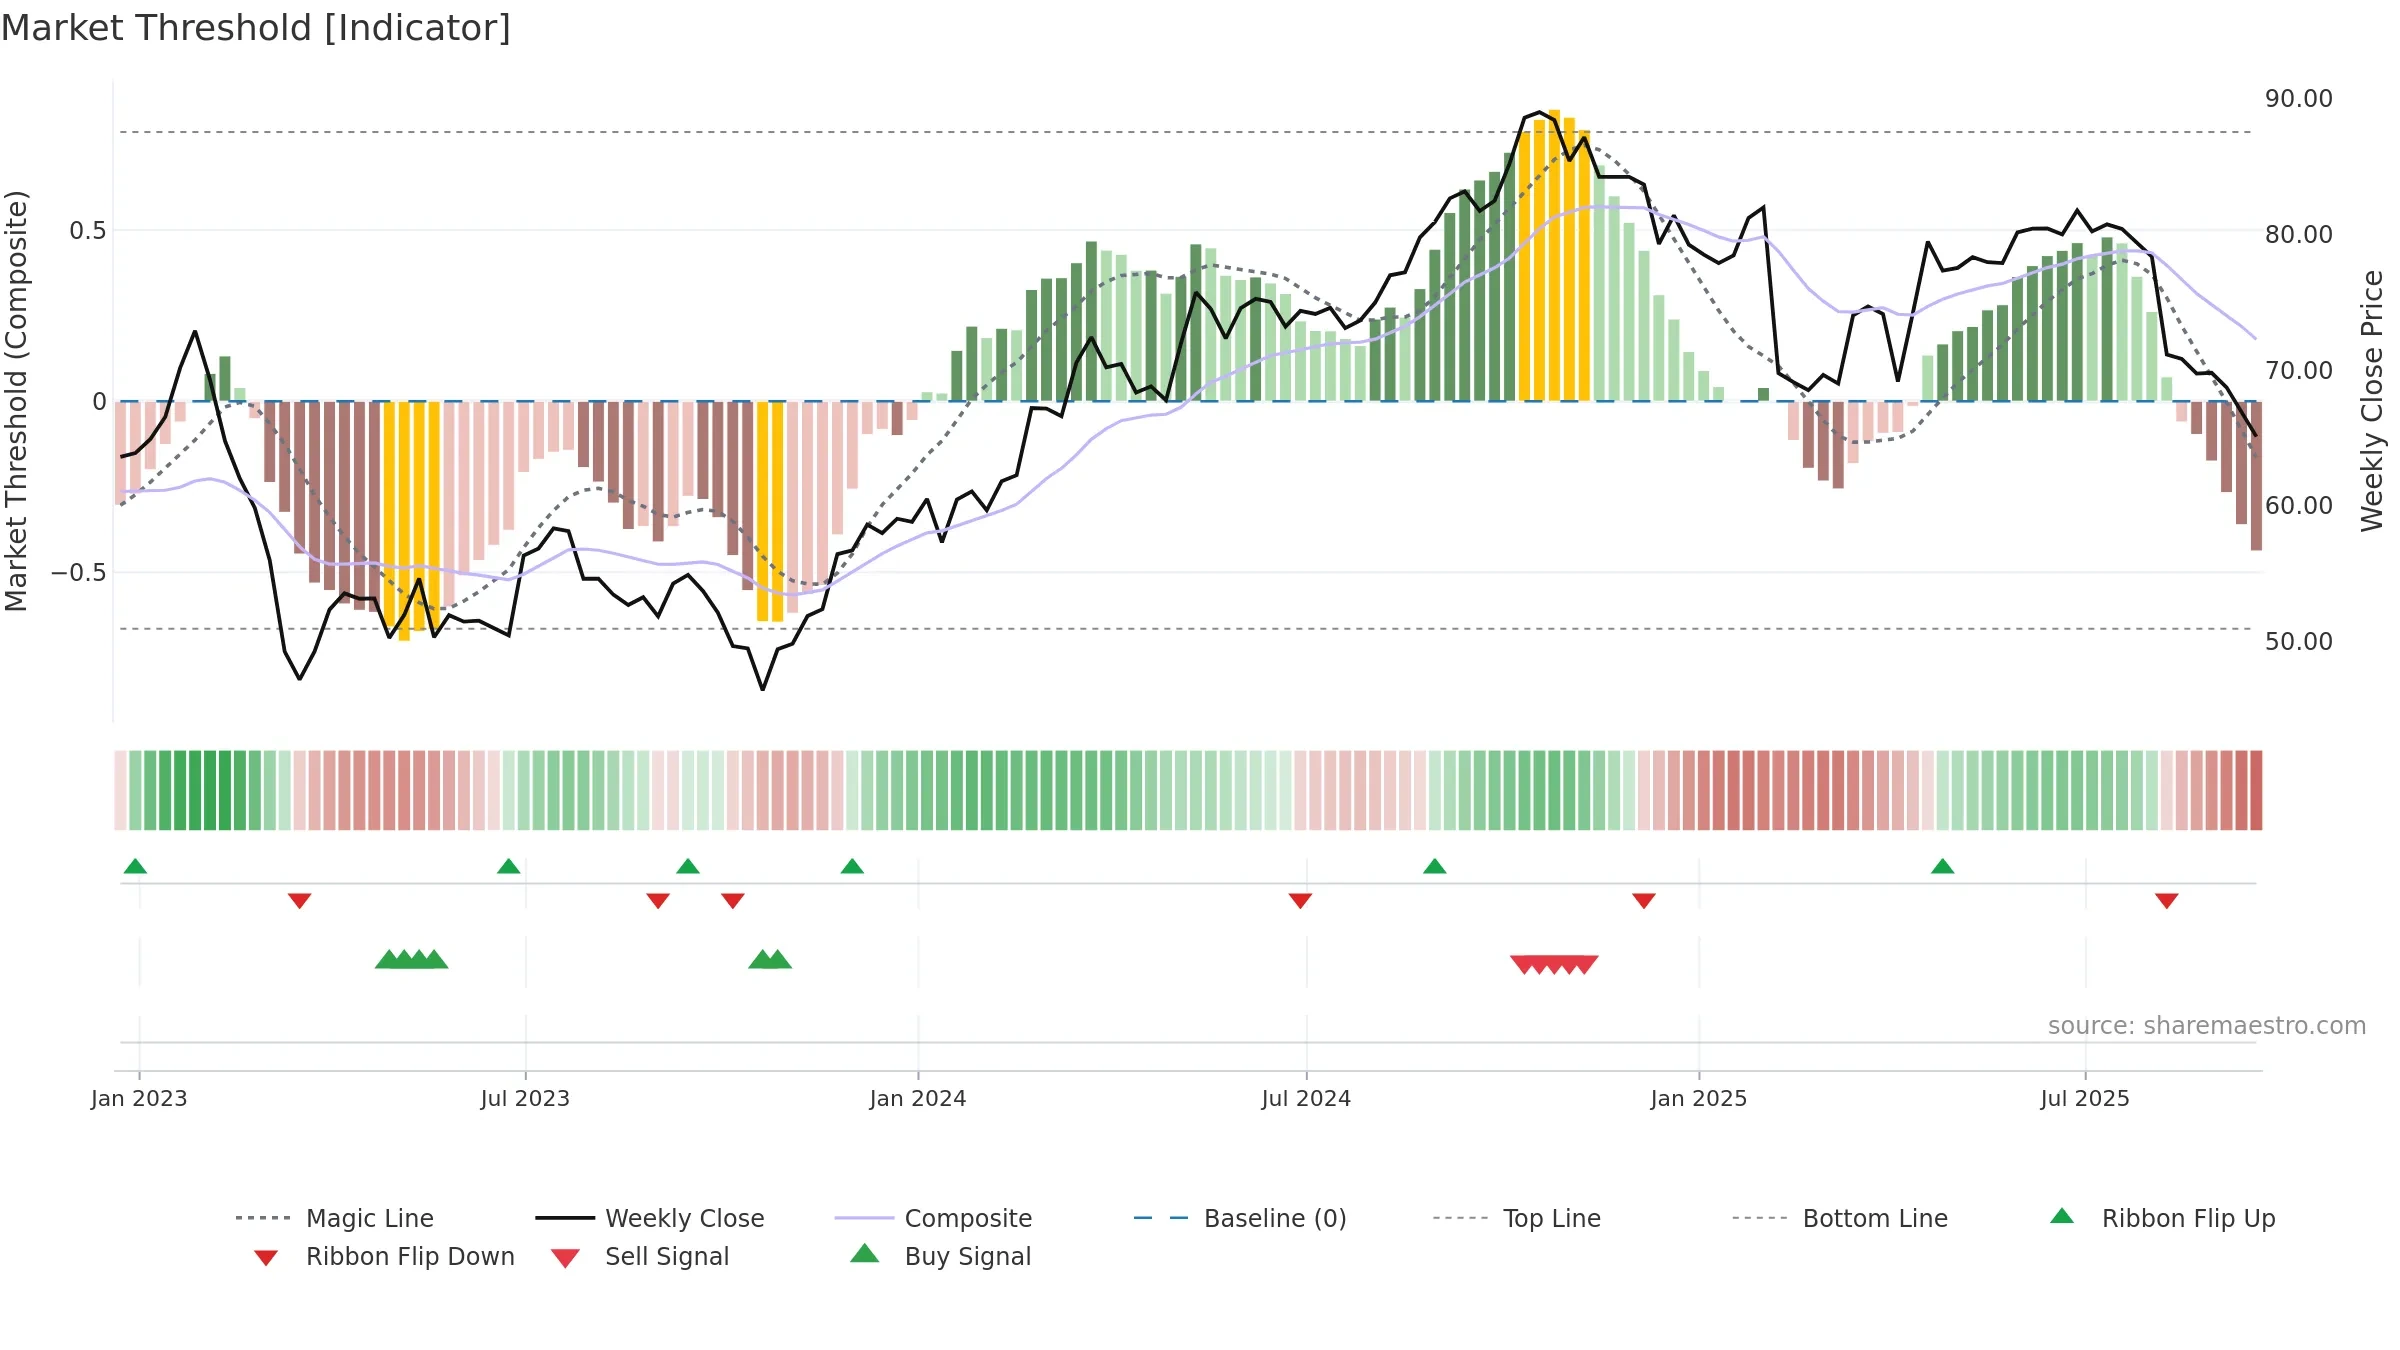Click the 80.00 price axis label
This screenshot has height=1350, width=2400.
click(2299, 234)
